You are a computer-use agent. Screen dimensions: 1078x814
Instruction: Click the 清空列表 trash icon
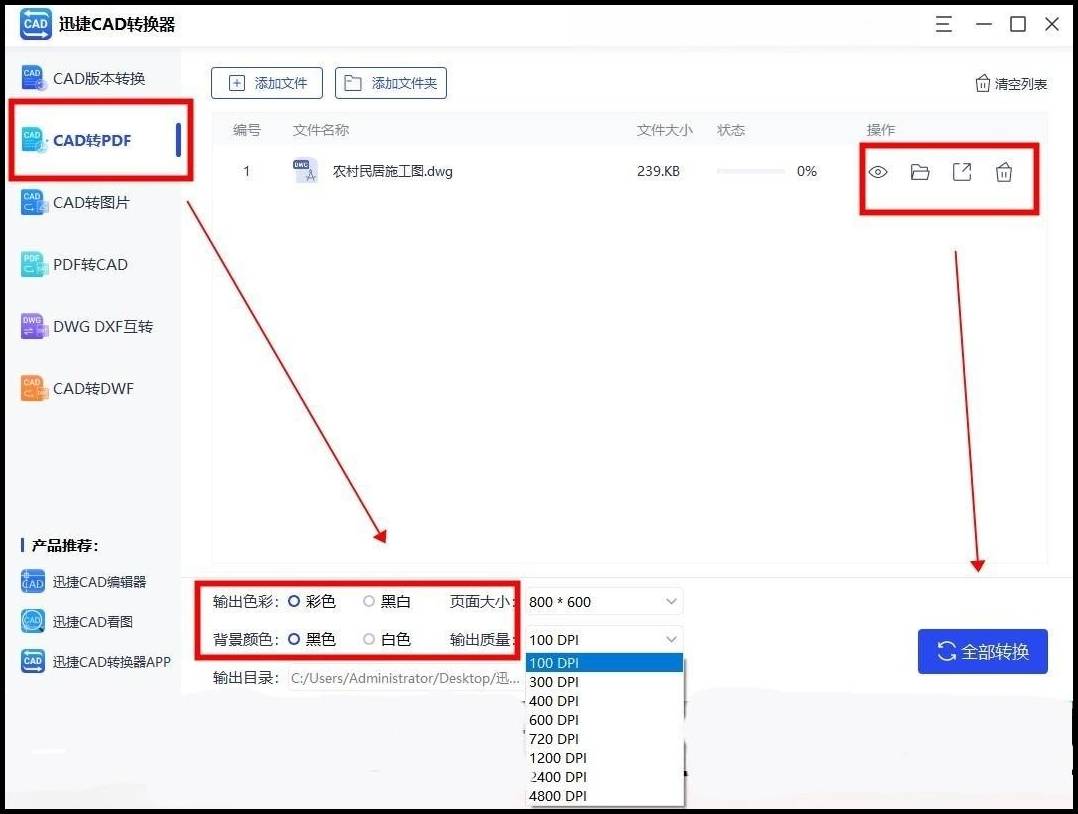pyautogui.click(x=982, y=84)
